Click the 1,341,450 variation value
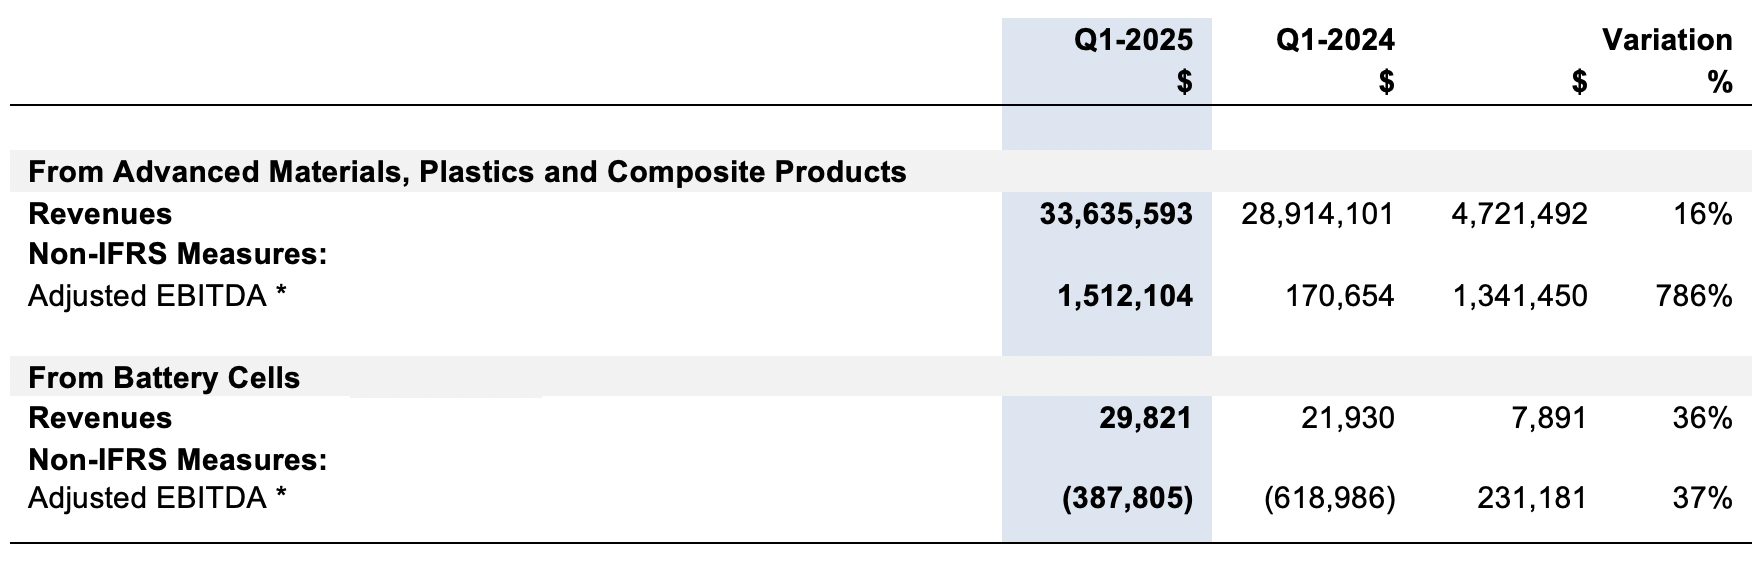The image size is (1752, 576). click(1519, 296)
